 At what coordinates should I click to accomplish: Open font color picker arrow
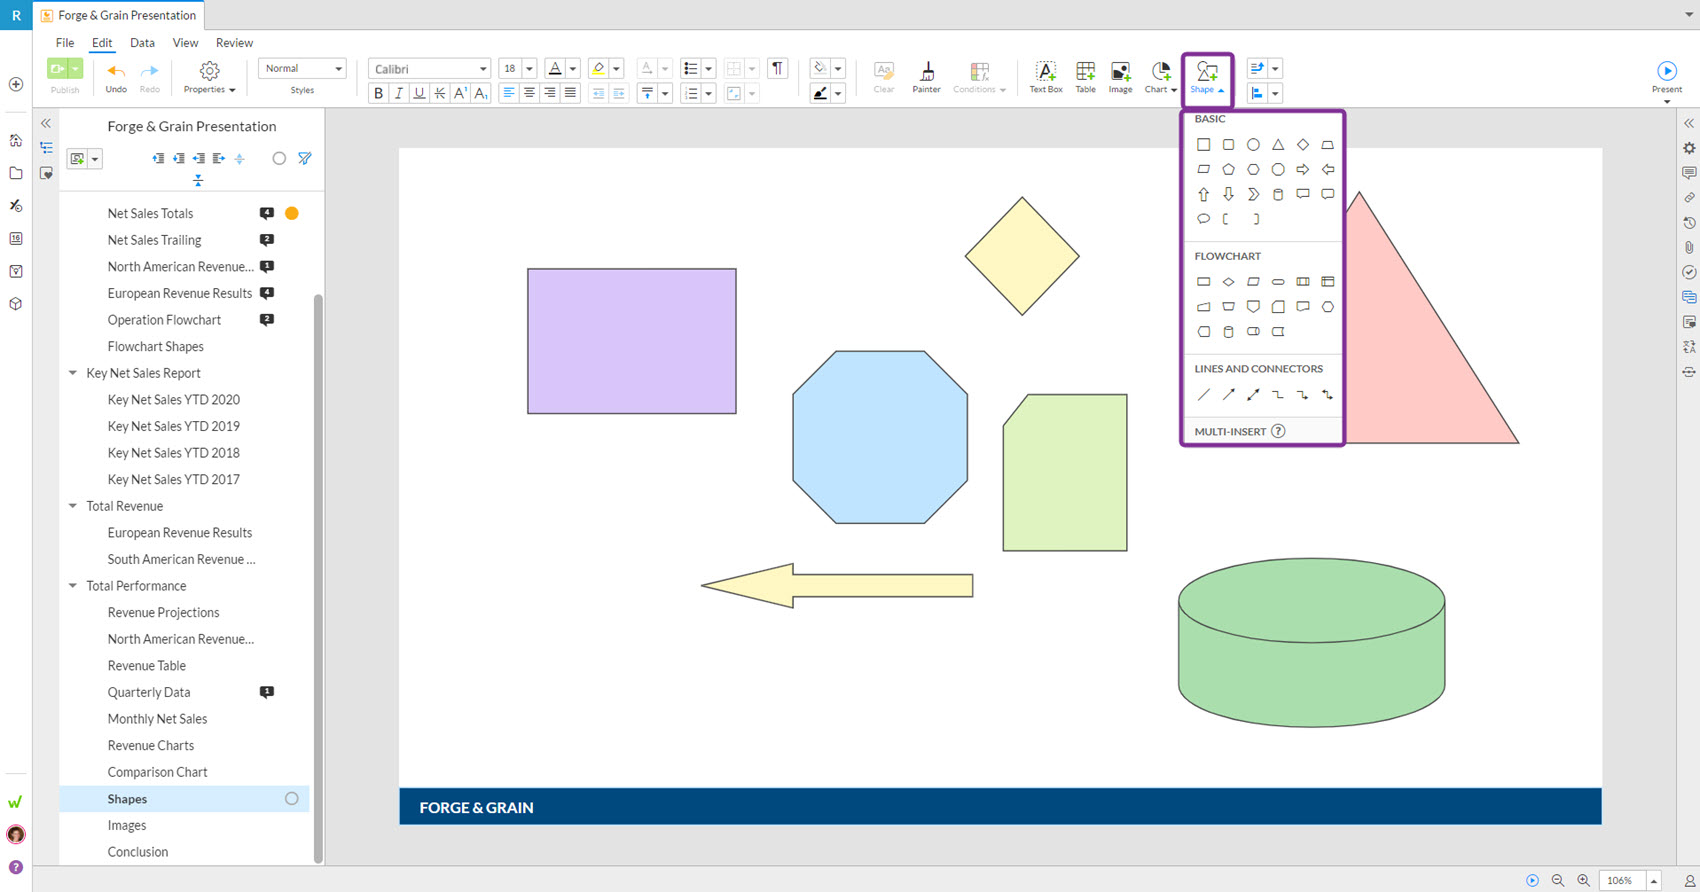pos(573,68)
